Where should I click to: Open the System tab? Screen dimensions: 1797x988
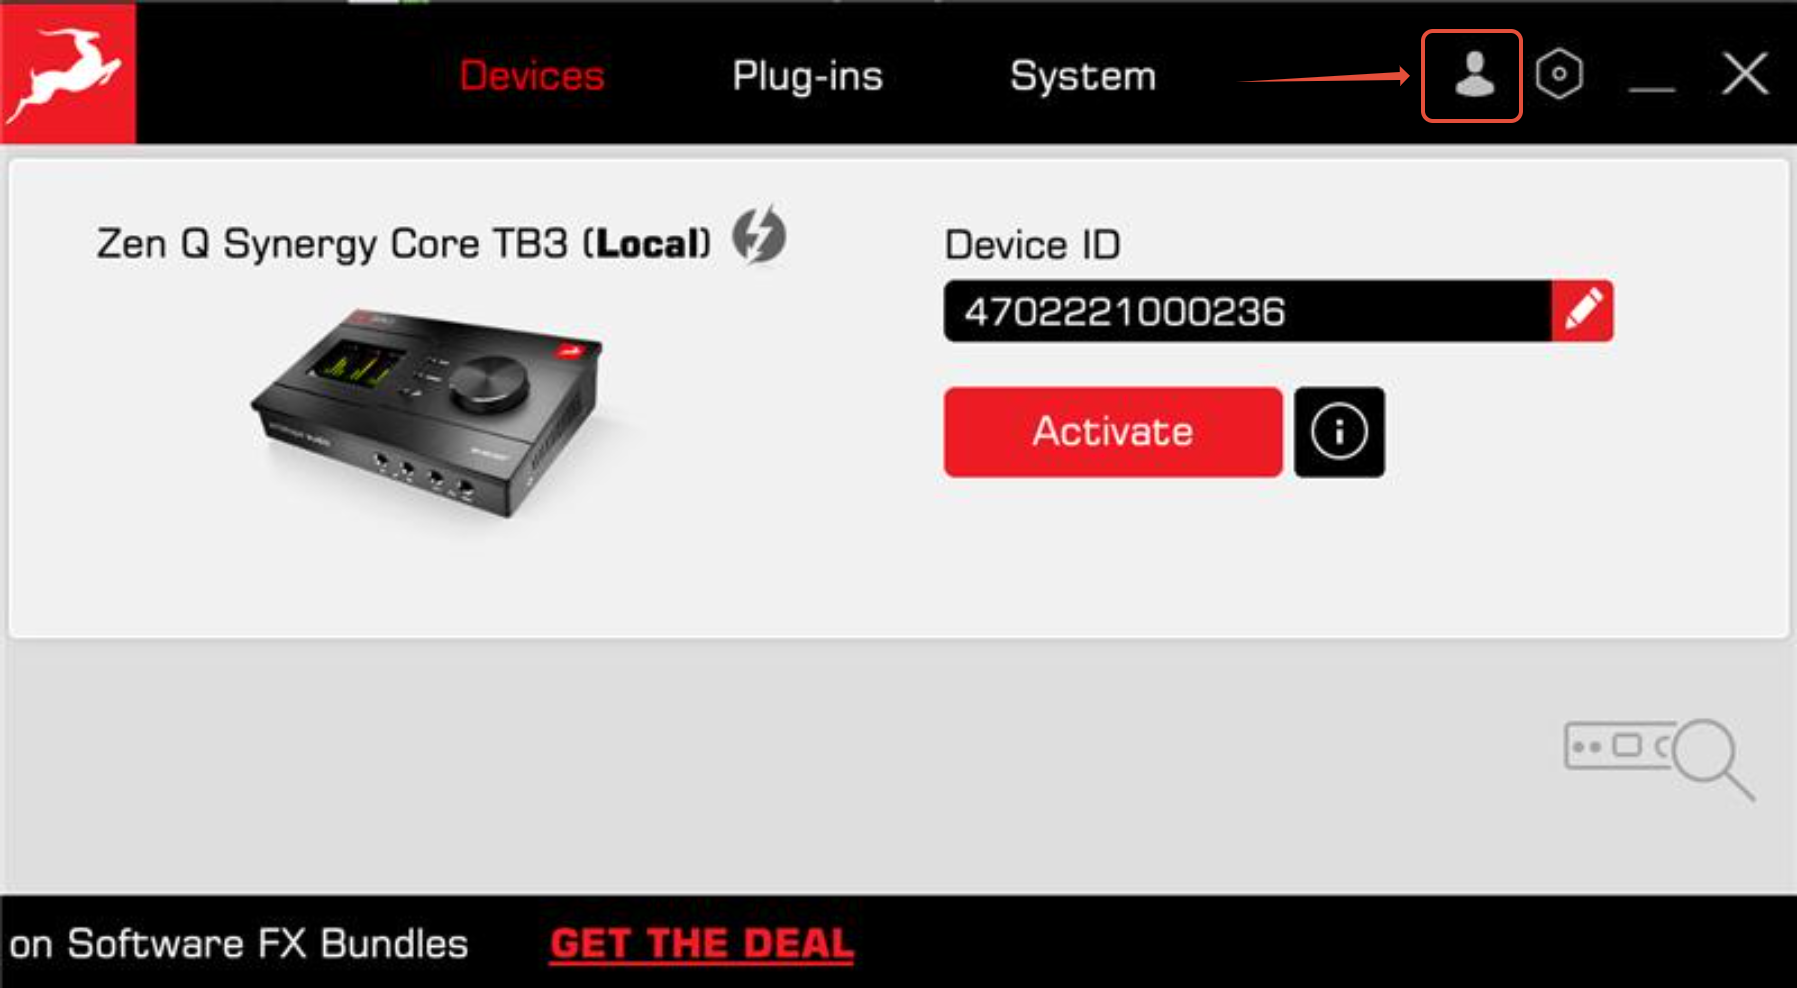[1083, 76]
